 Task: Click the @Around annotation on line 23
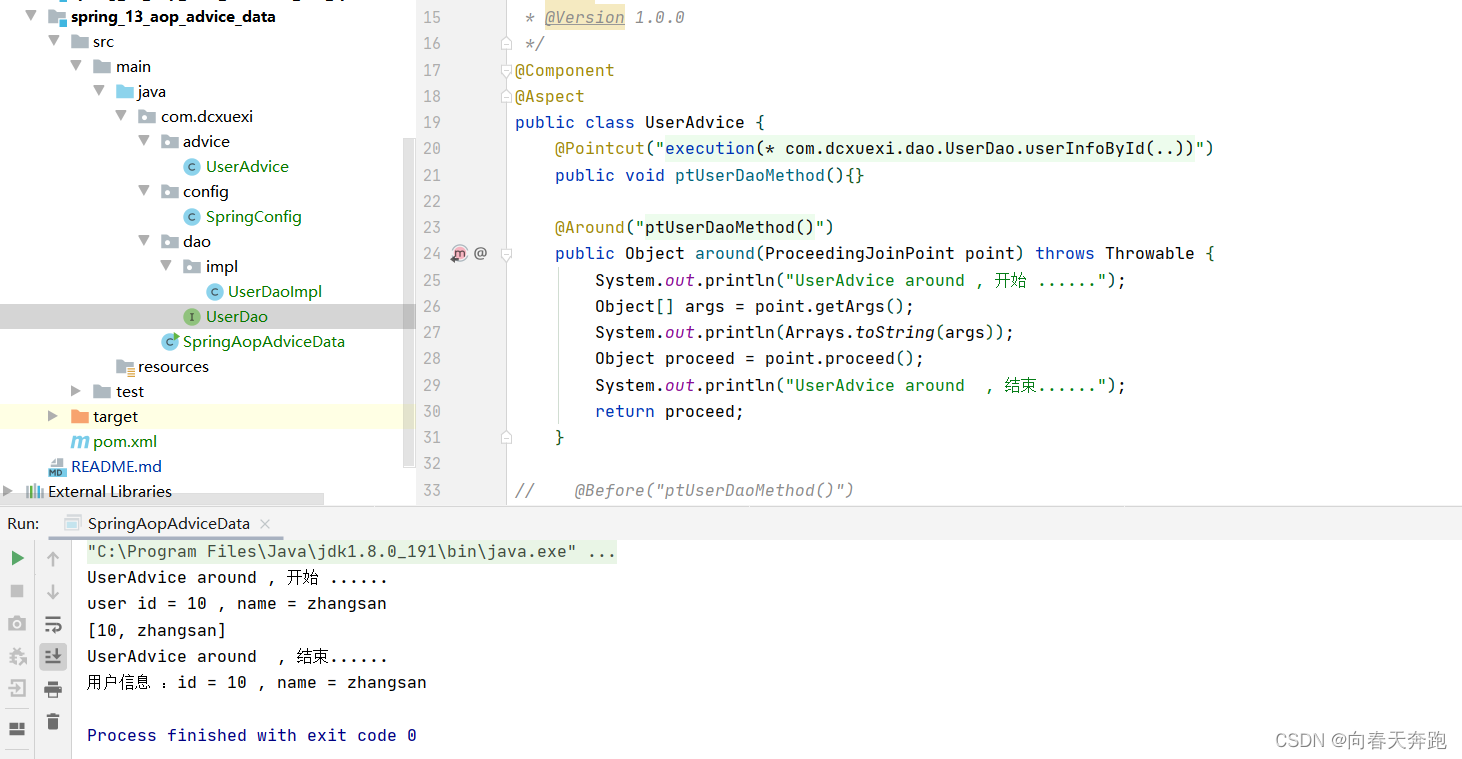click(x=590, y=227)
